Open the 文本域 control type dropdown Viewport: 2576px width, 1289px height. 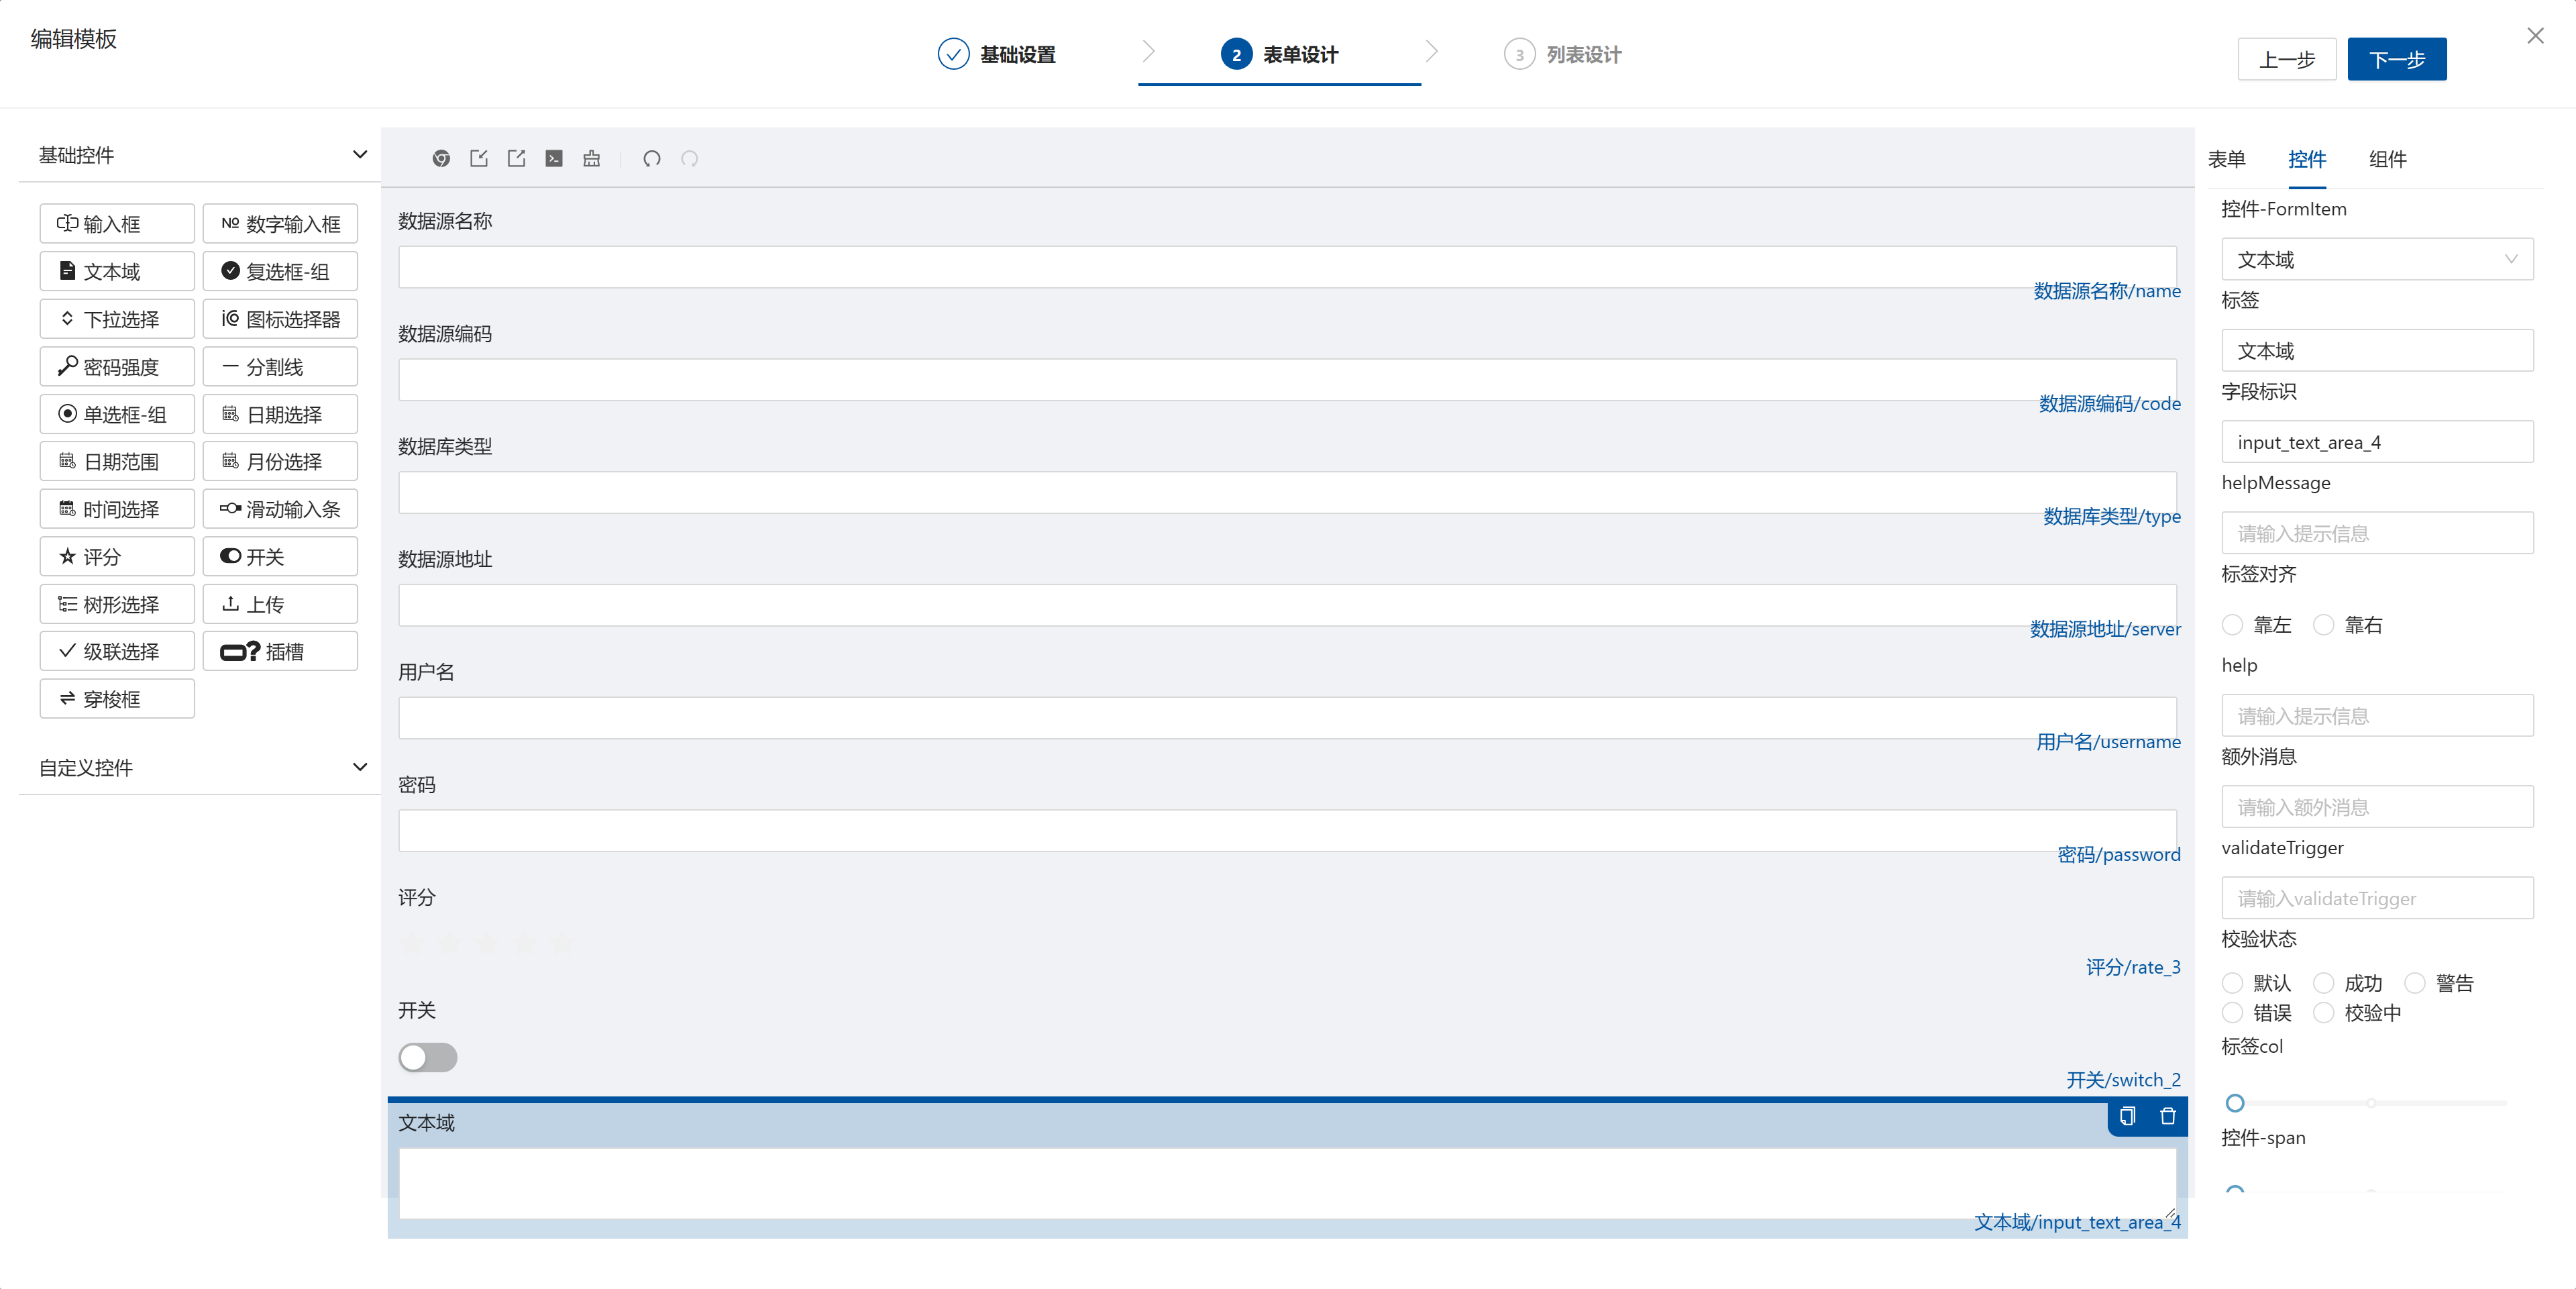pyautogui.click(x=2377, y=260)
